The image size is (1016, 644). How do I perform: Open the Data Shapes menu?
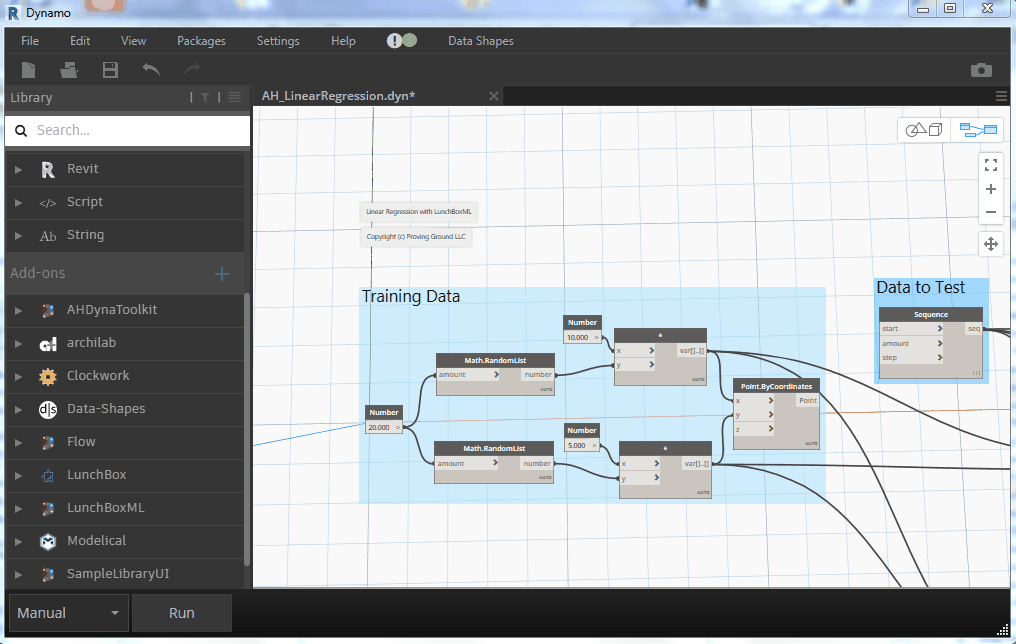[x=481, y=41]
